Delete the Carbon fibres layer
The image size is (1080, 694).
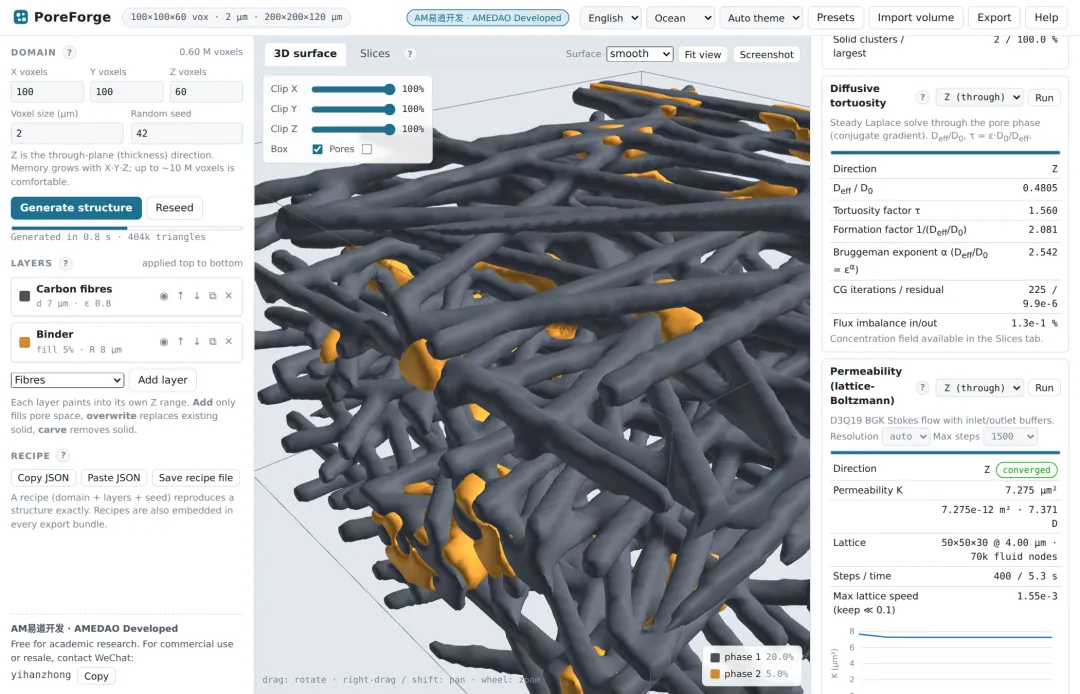[x=229, y=295]
